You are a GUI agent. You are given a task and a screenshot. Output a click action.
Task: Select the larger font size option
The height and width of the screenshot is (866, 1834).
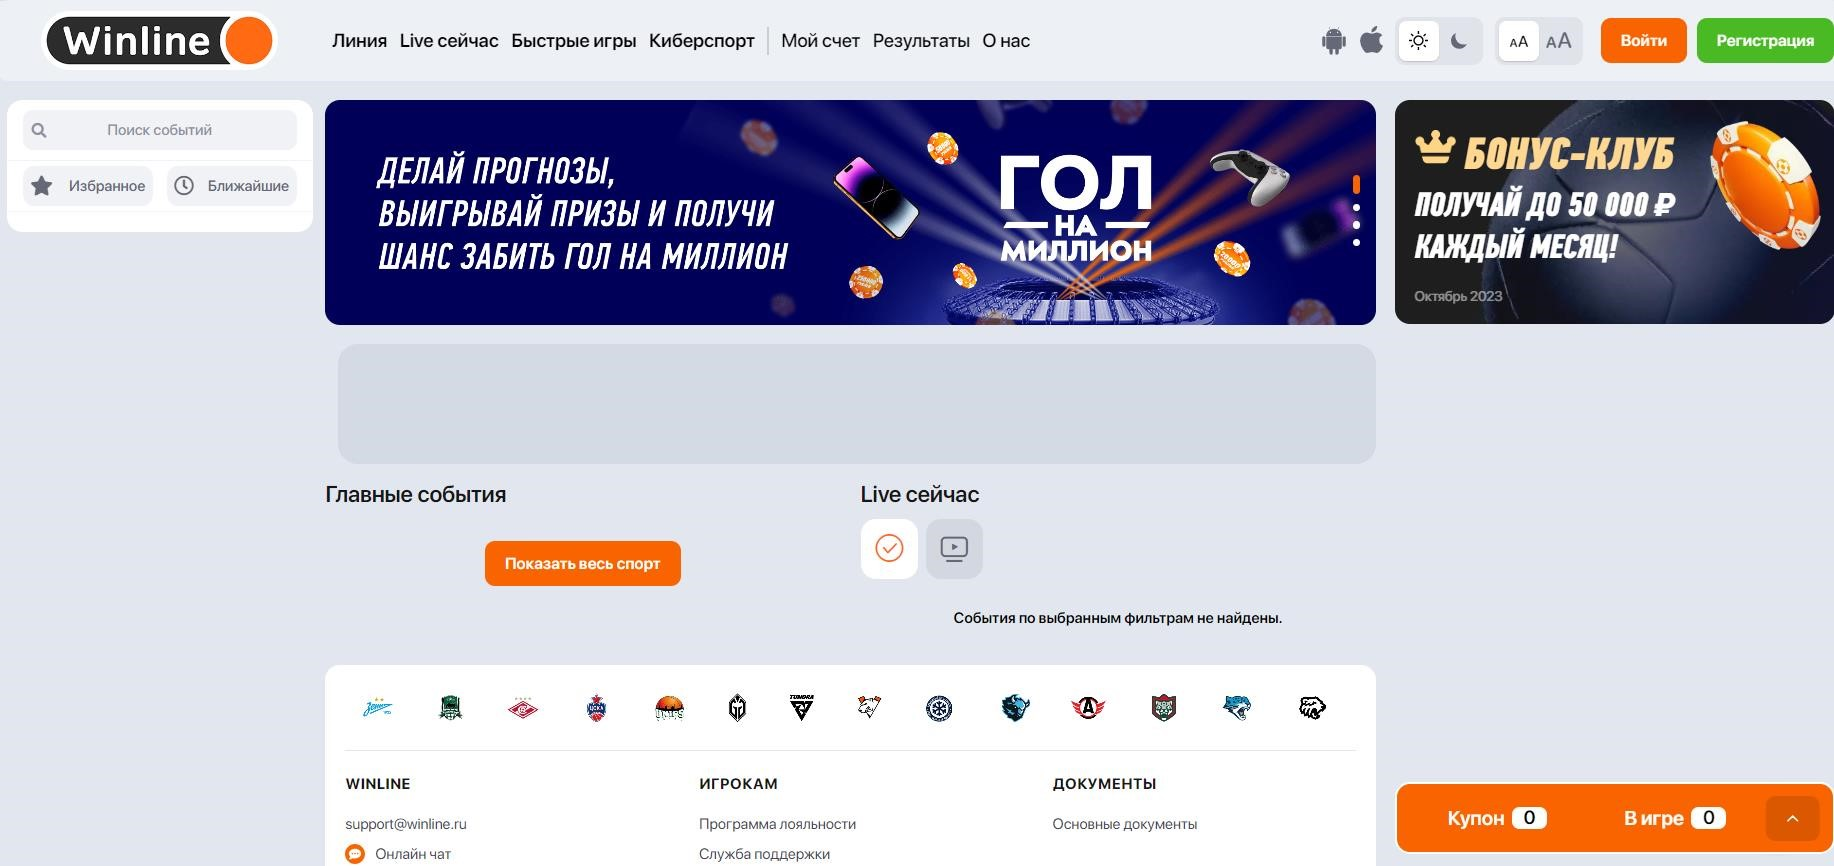tap(1558, 41)
